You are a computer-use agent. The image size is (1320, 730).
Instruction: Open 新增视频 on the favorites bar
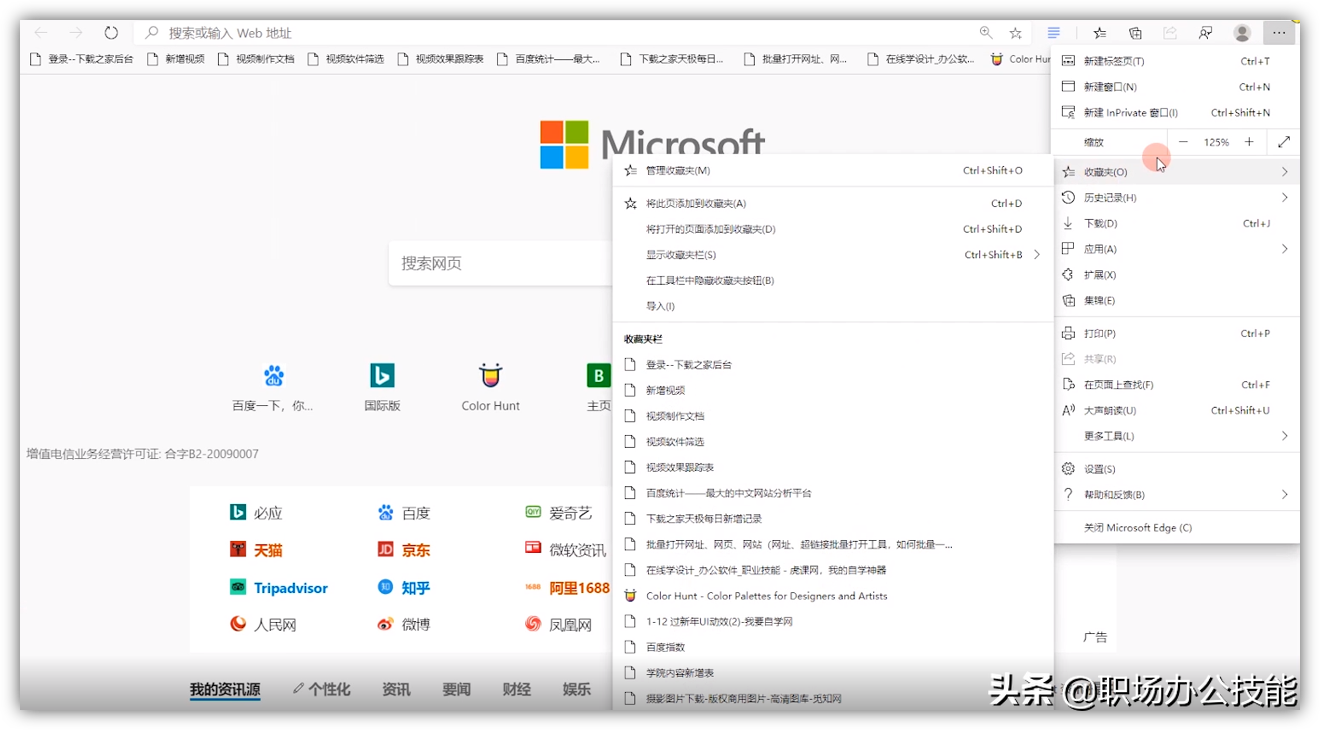[x=176, y=59]
